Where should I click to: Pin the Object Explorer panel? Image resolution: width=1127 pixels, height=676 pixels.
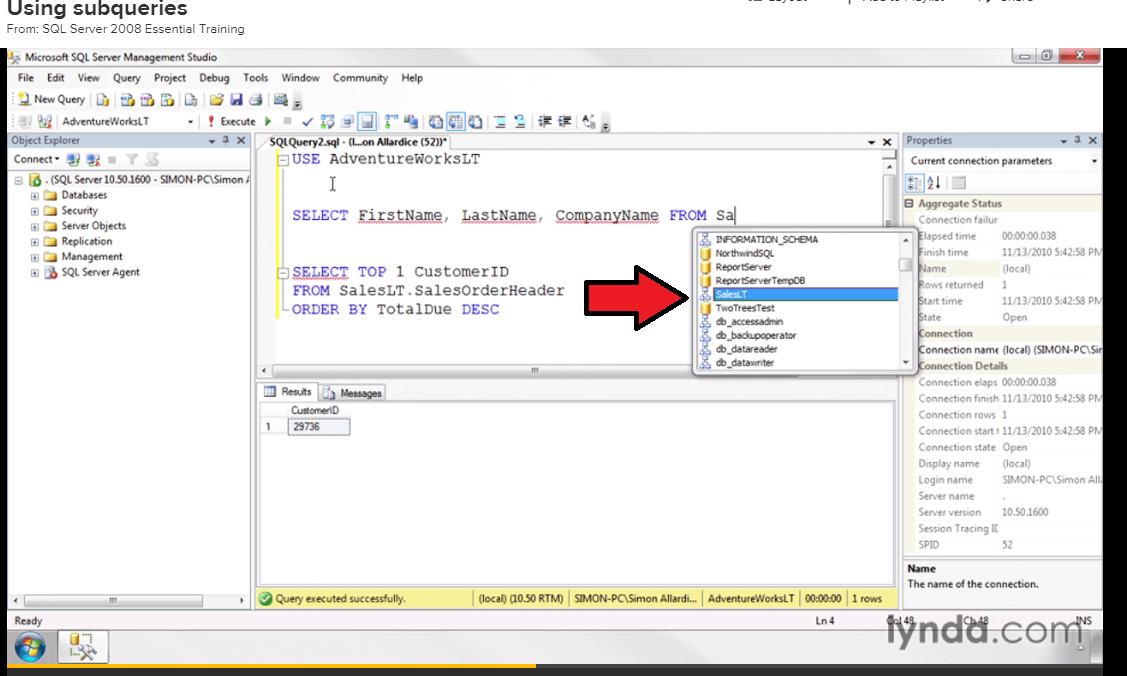tap(228, 140)
